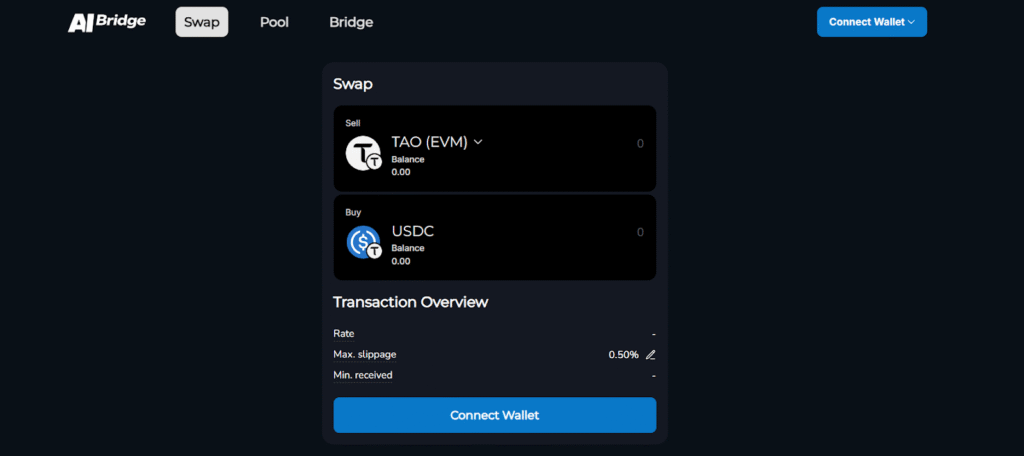This screenshot has height=456, width=1024.
Task: Go to the Bridge tab
Action: coord(351,22)
